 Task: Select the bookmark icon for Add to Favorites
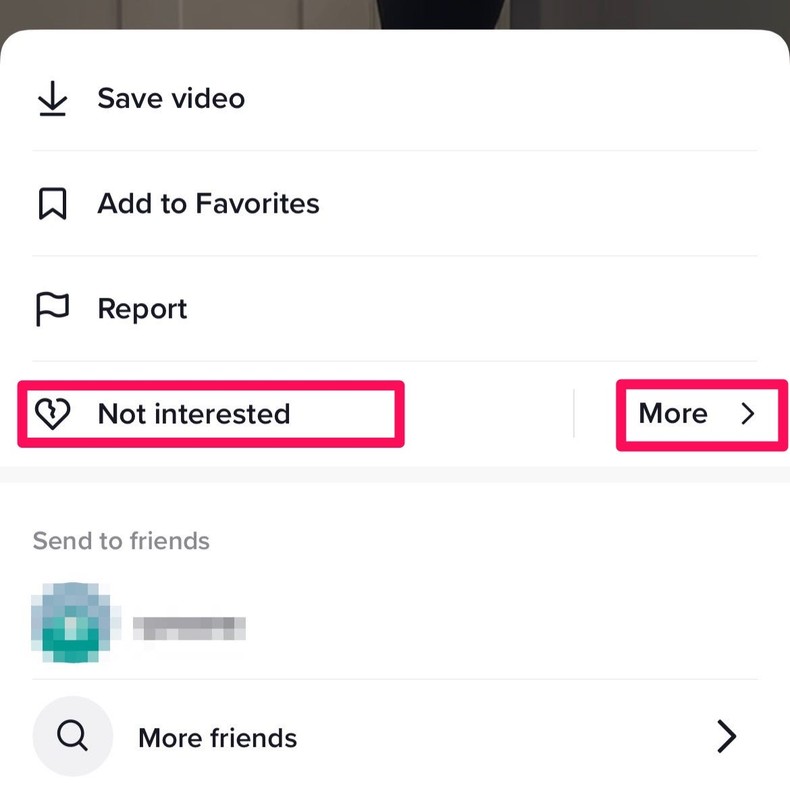click(51, 202)
